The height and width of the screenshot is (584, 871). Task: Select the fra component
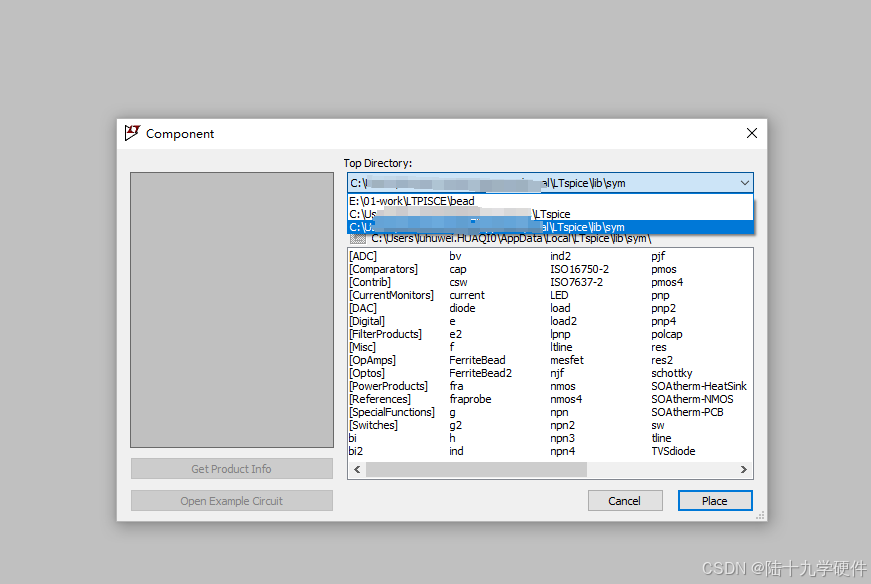coord(456,386)
